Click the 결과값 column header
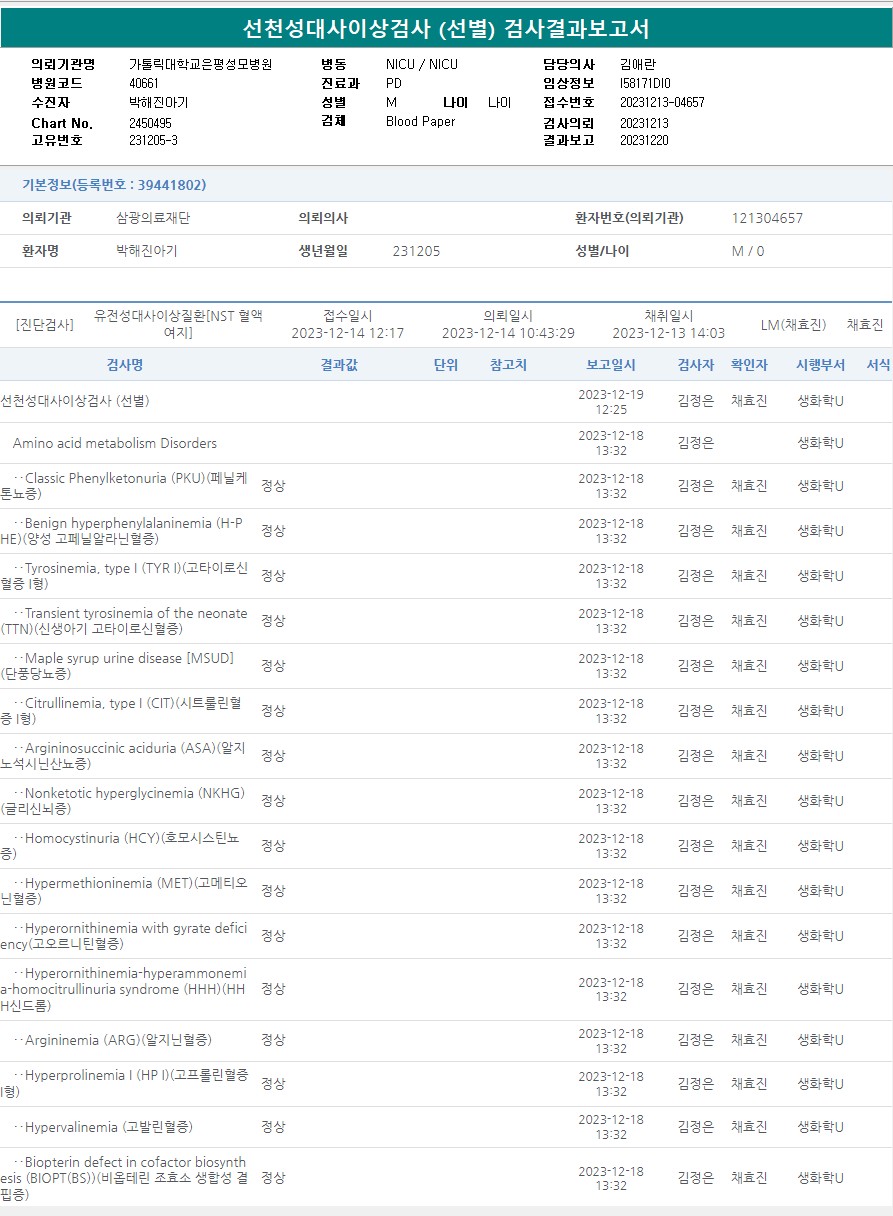Image resolution: width=893 pixels, height=1216 pixels. coord(339,365)
